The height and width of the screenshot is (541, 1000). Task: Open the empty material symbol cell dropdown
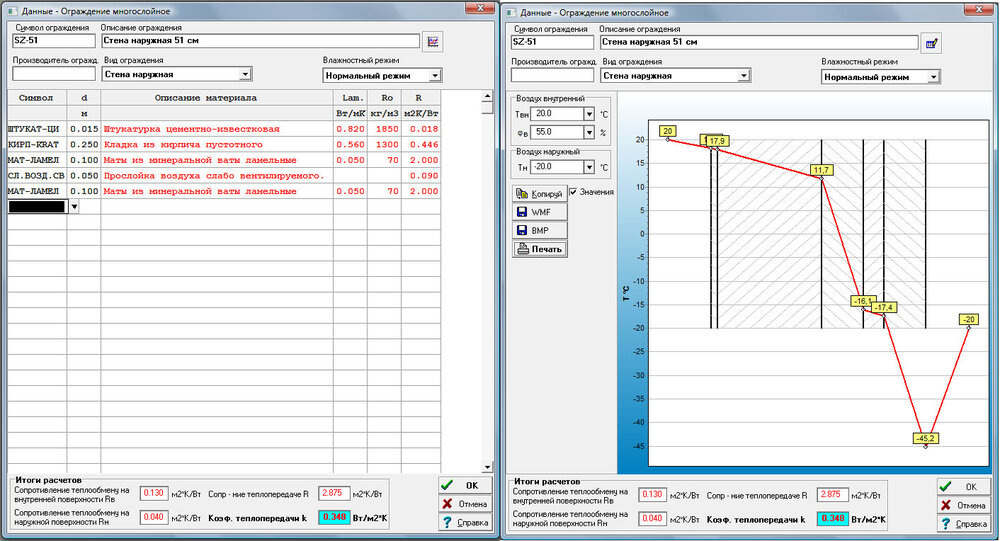tap(74, 207)
